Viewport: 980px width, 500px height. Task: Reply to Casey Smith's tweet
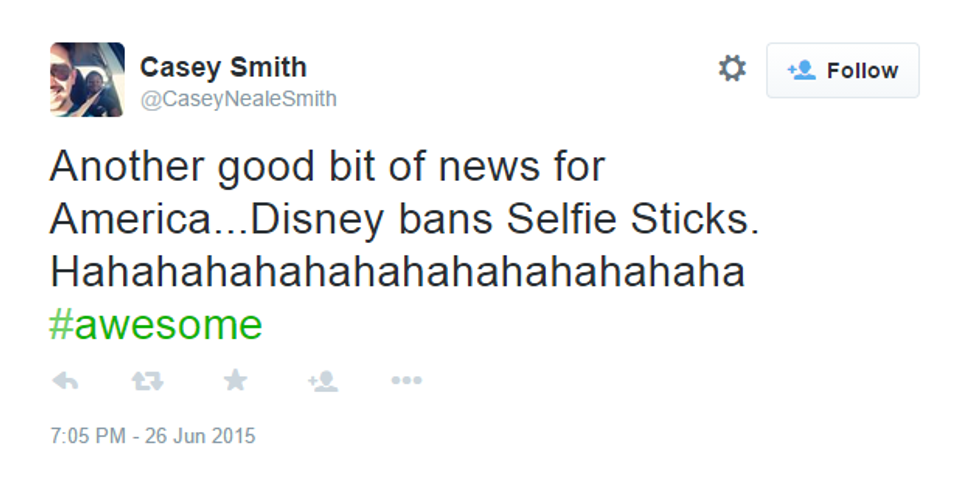point(64,381)
